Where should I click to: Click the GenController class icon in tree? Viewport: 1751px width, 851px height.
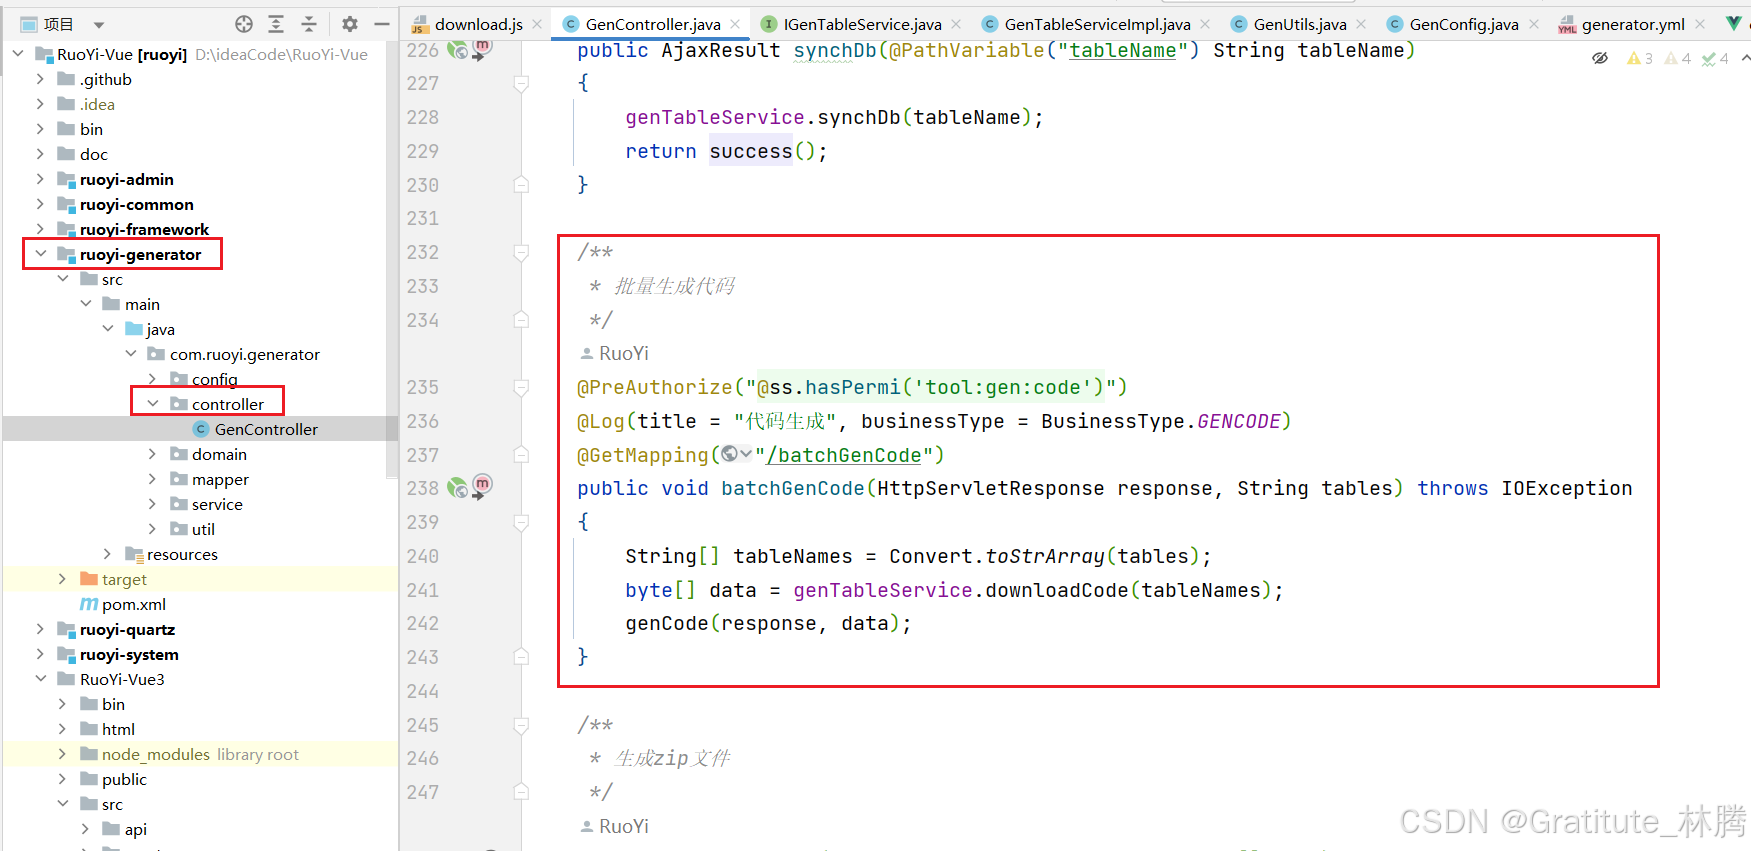tap(201, 429)
